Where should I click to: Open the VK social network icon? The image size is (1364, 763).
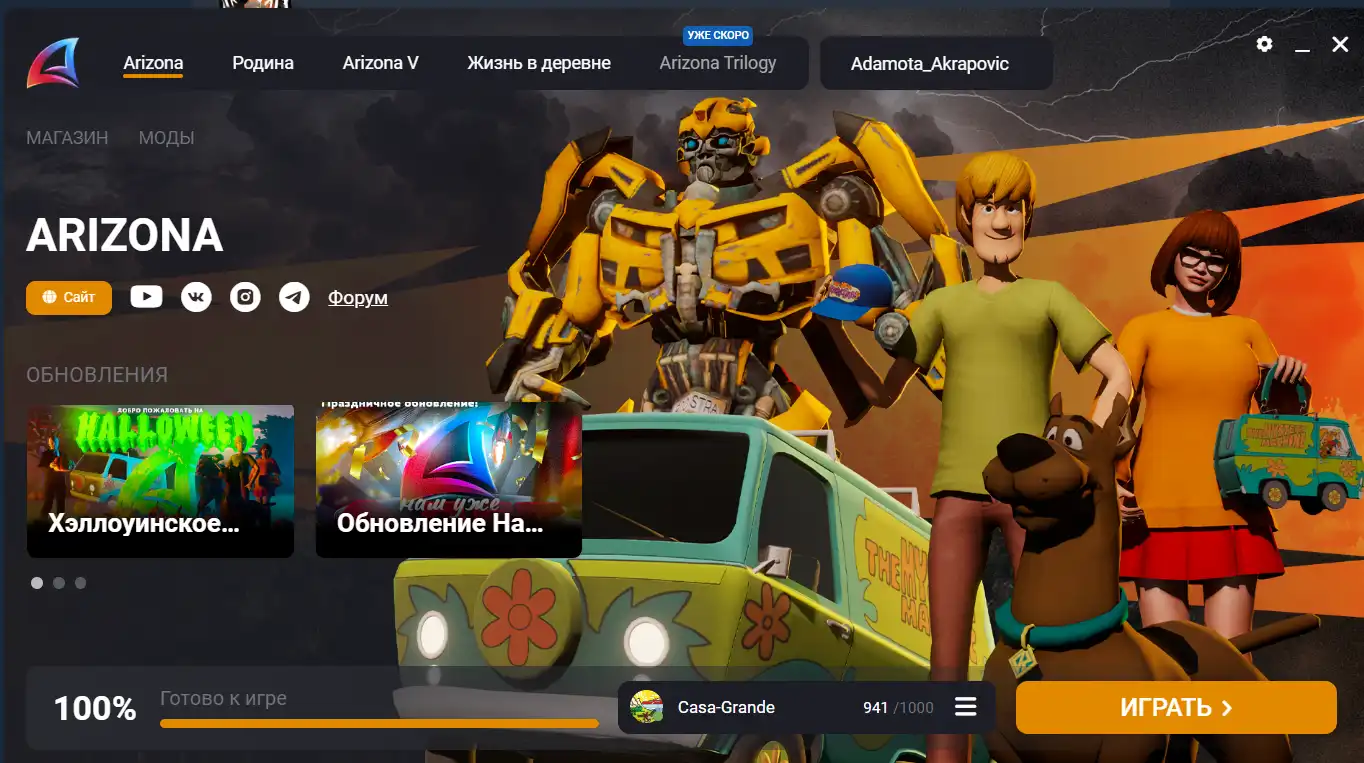196,297
